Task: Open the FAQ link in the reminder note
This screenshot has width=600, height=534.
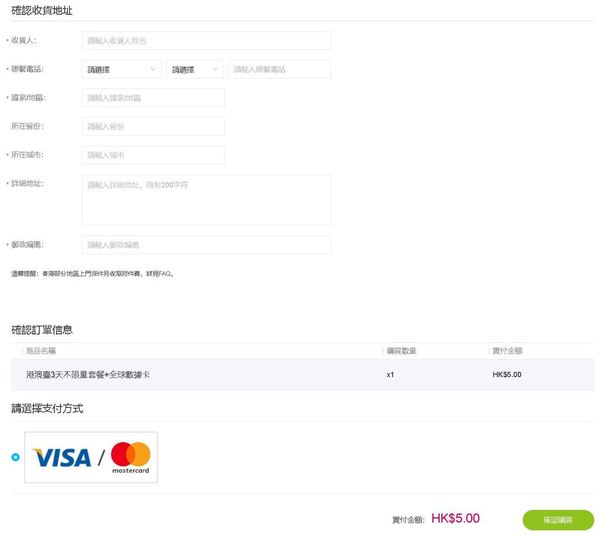Action: [x=166, y=273]
